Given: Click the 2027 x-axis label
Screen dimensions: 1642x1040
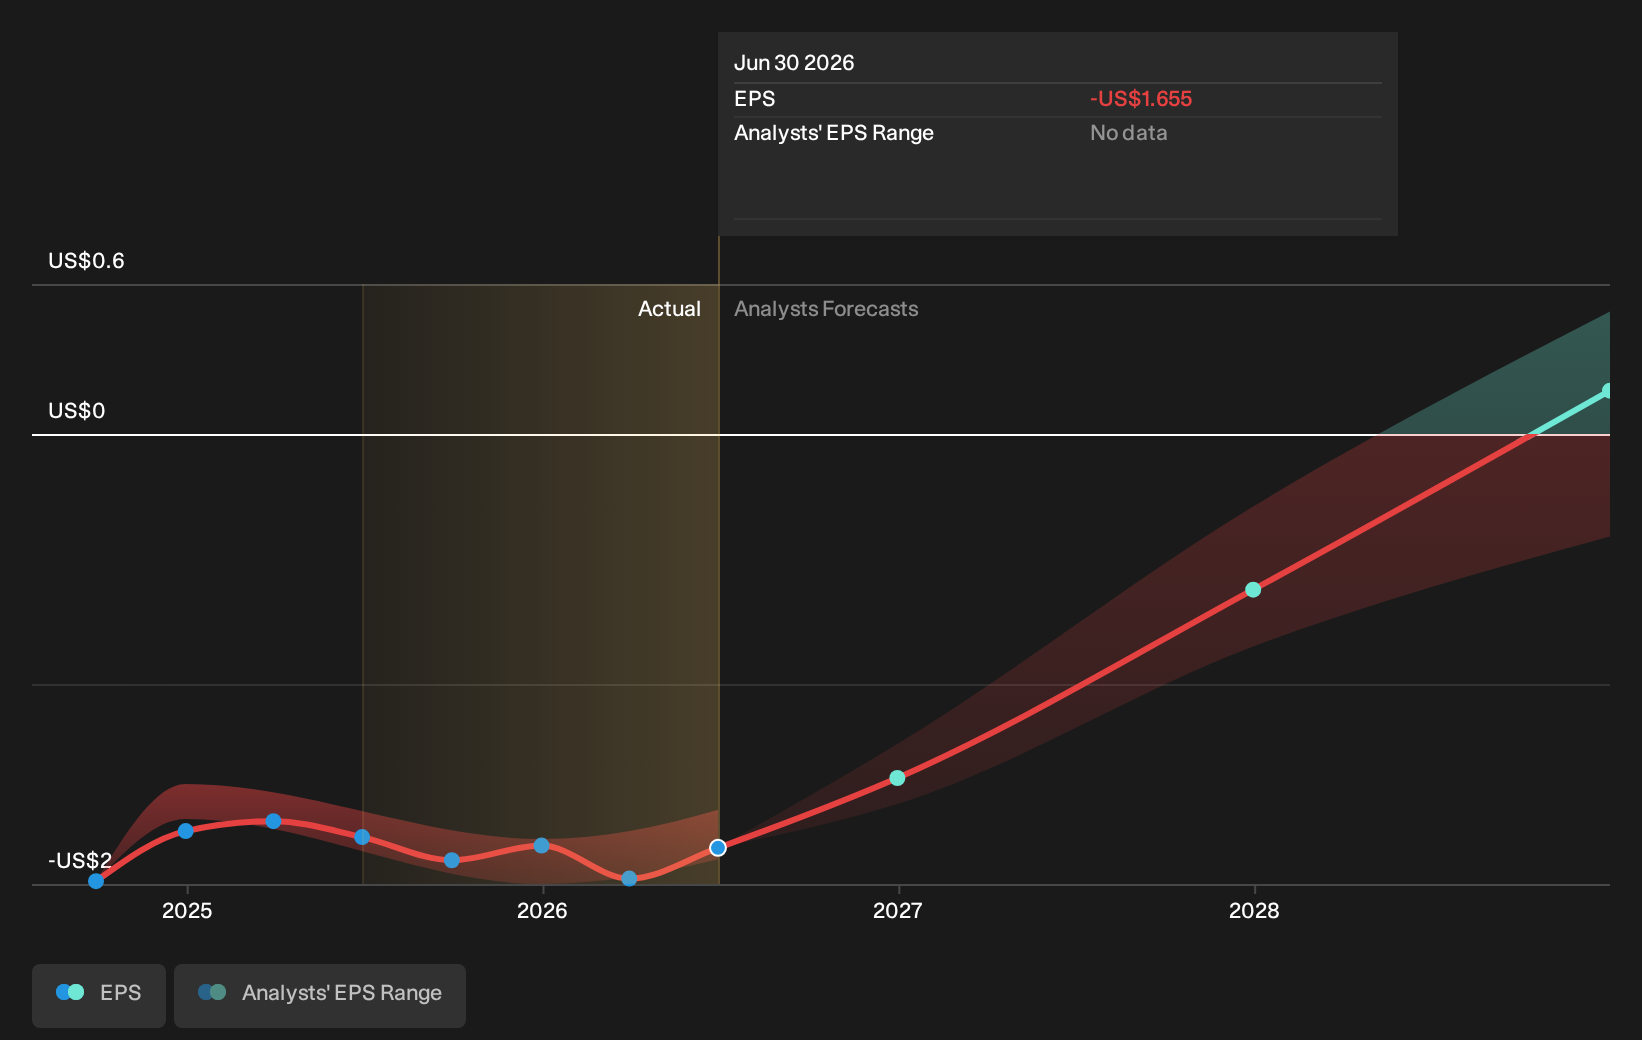Looking at the screenshot, I should point(897,910).
